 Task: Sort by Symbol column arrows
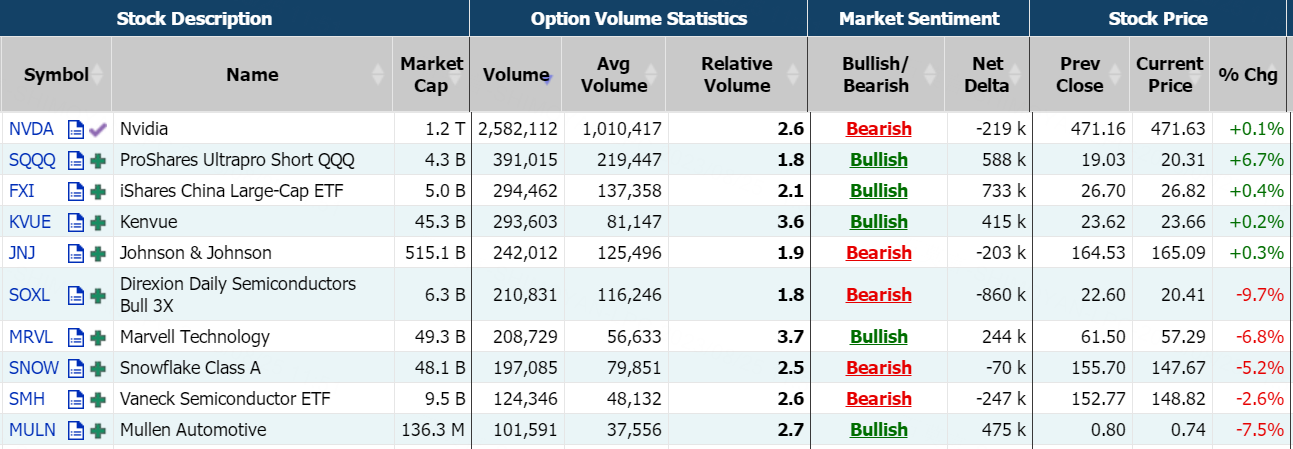point(98,74)
